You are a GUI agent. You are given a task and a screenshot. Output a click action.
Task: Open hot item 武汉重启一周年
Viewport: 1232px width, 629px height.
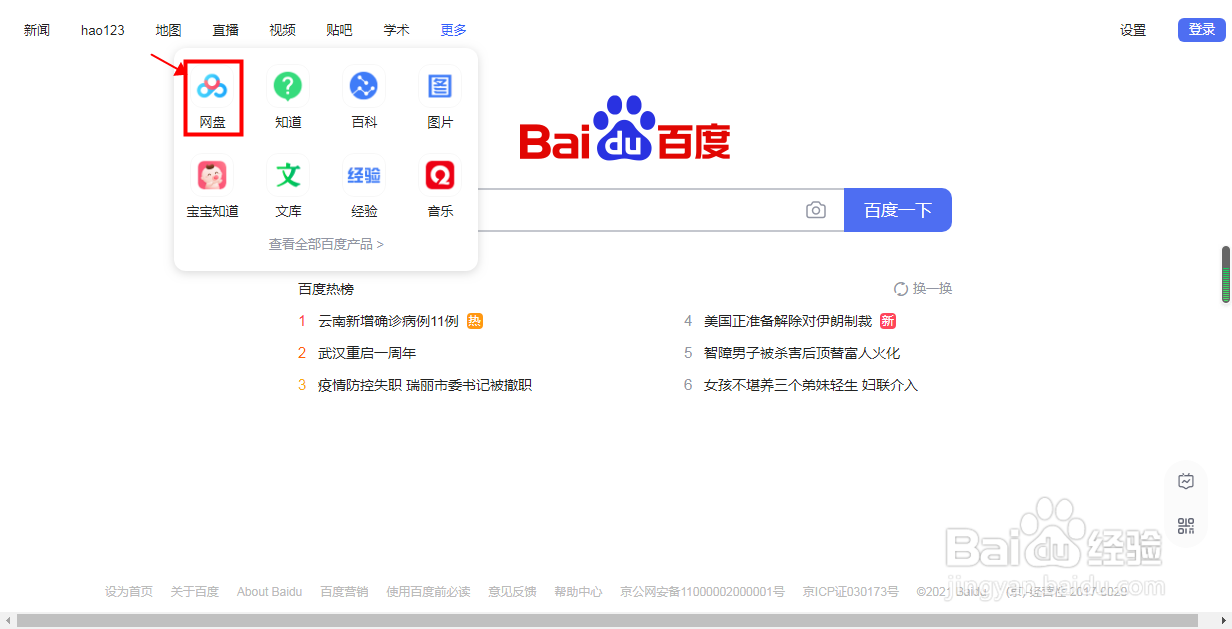[367, 353]
